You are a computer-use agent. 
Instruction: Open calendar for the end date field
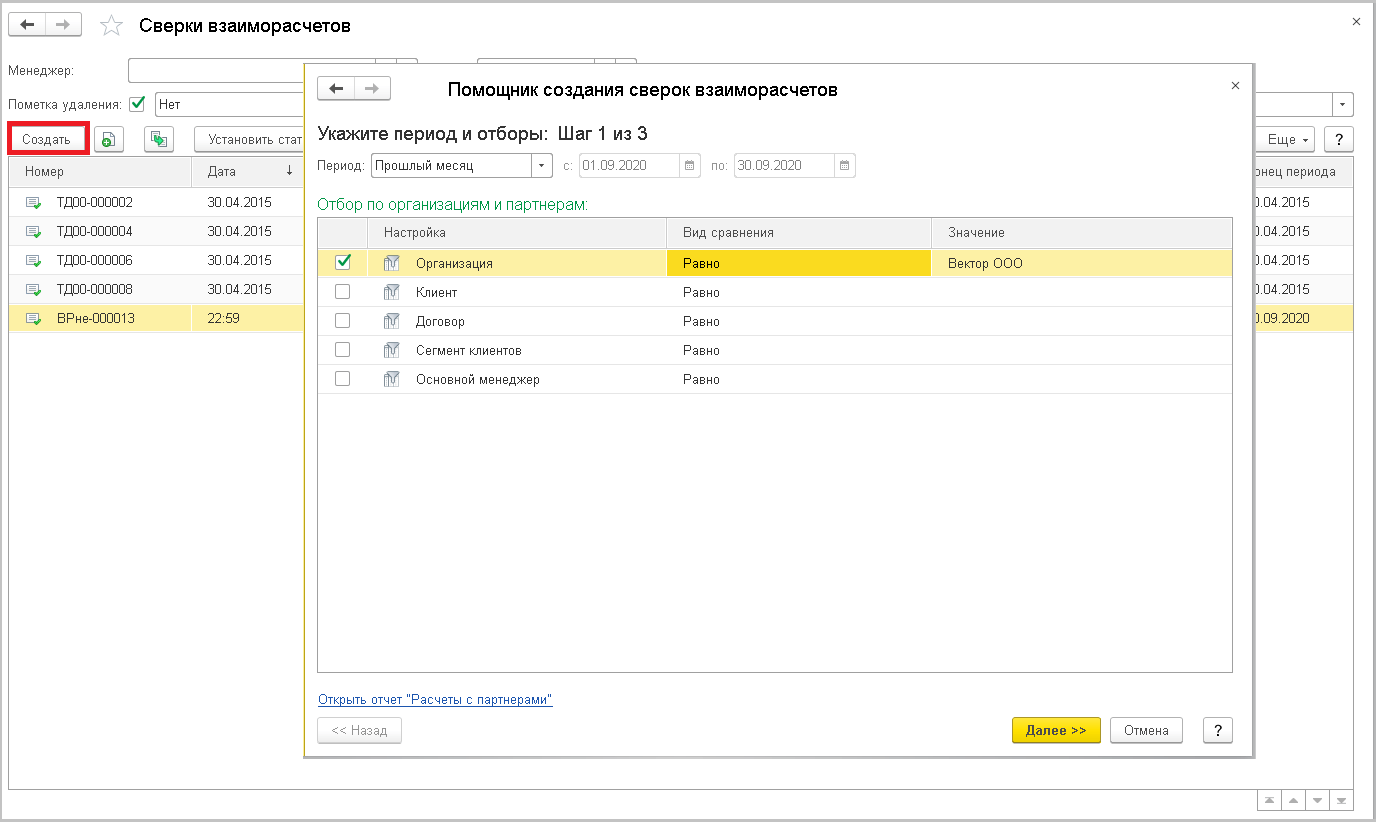[x=844, y=165]
